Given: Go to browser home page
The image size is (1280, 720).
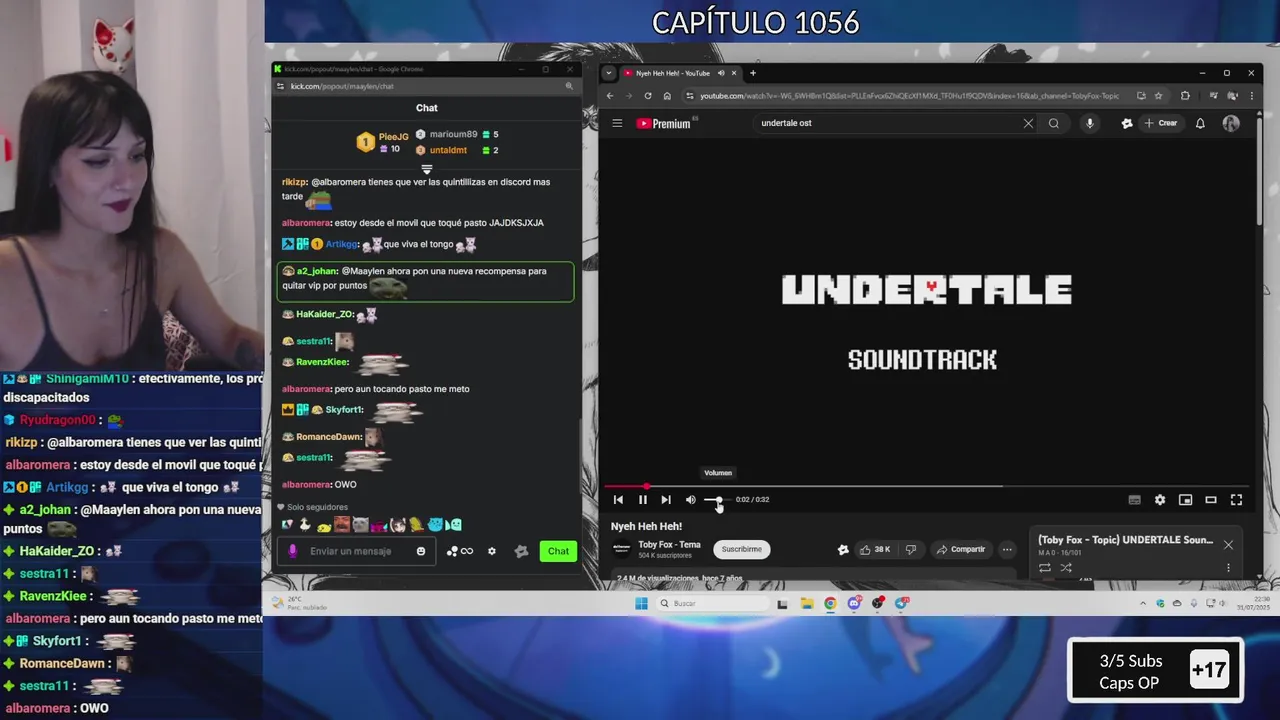Looking at the screenshot, I should click(x=667, y=96).
